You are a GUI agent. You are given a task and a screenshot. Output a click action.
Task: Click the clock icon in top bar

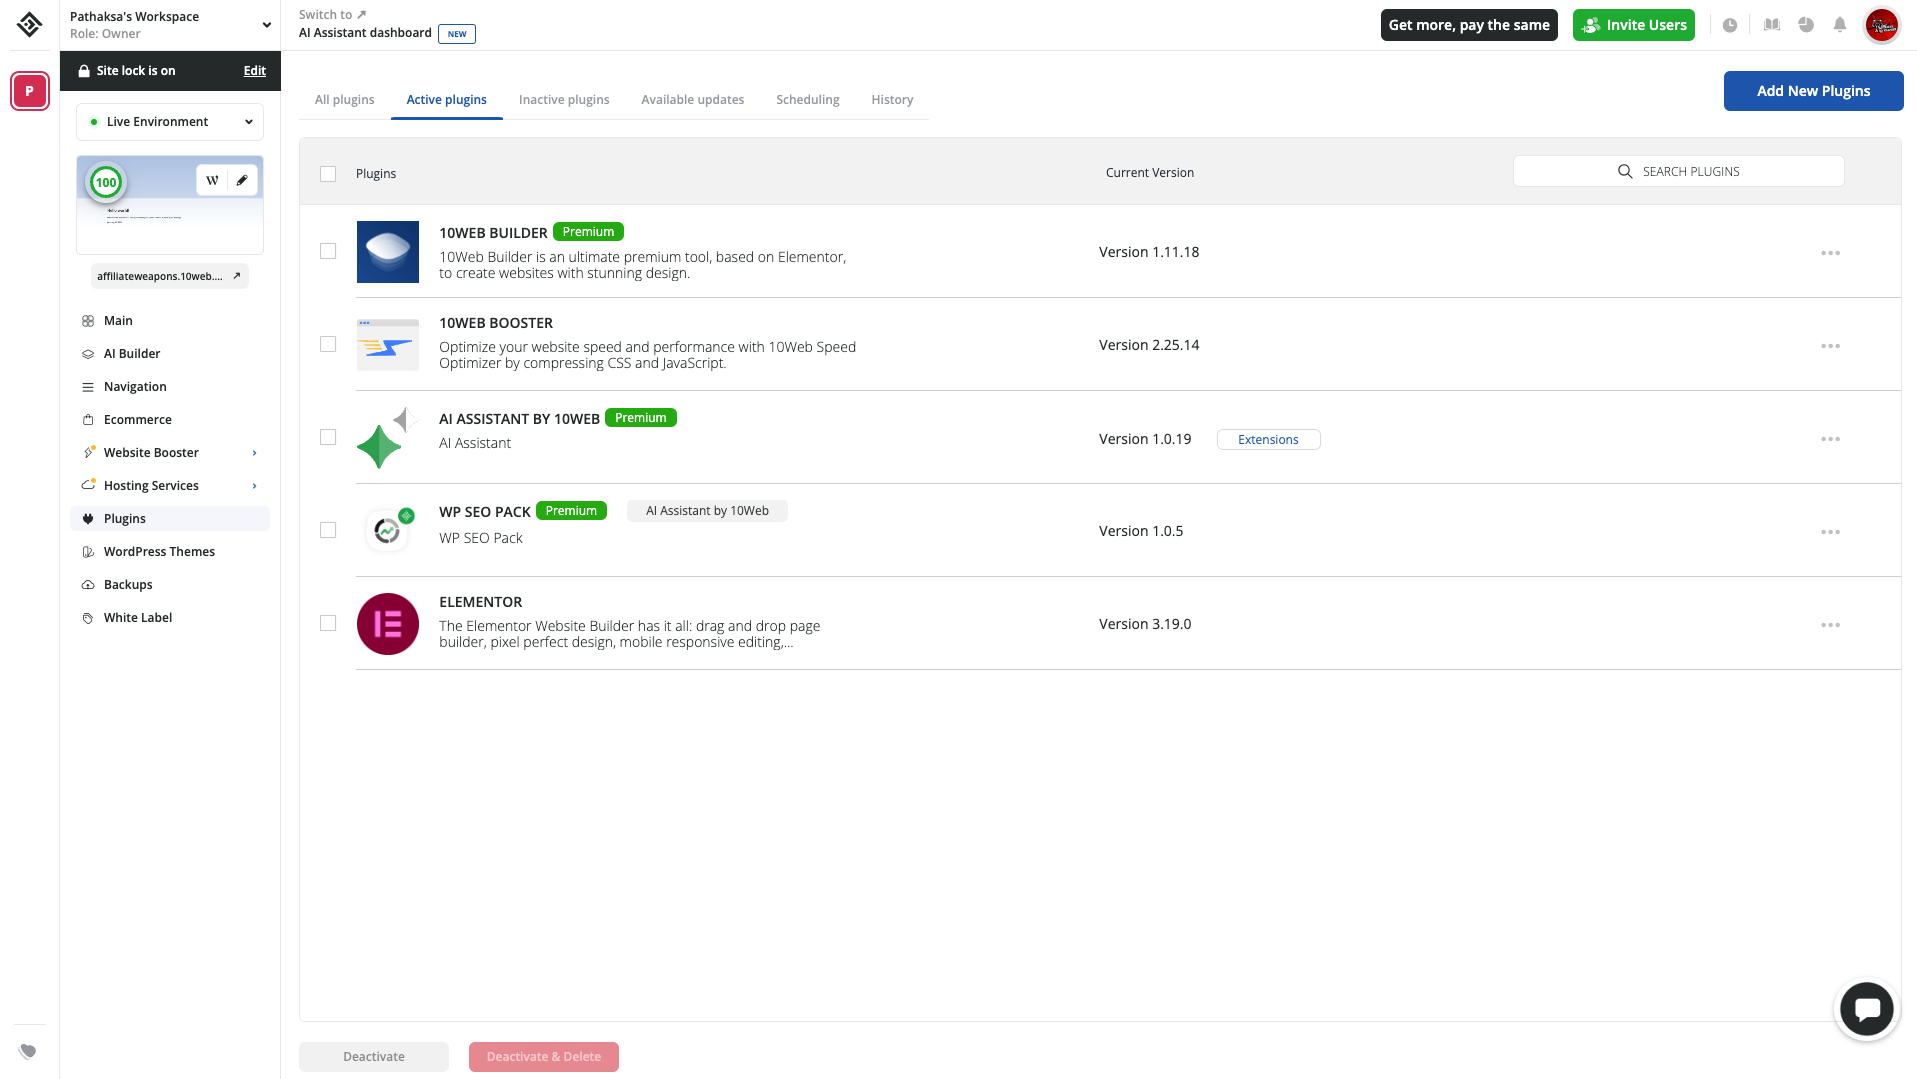(x=1729, y=25)
